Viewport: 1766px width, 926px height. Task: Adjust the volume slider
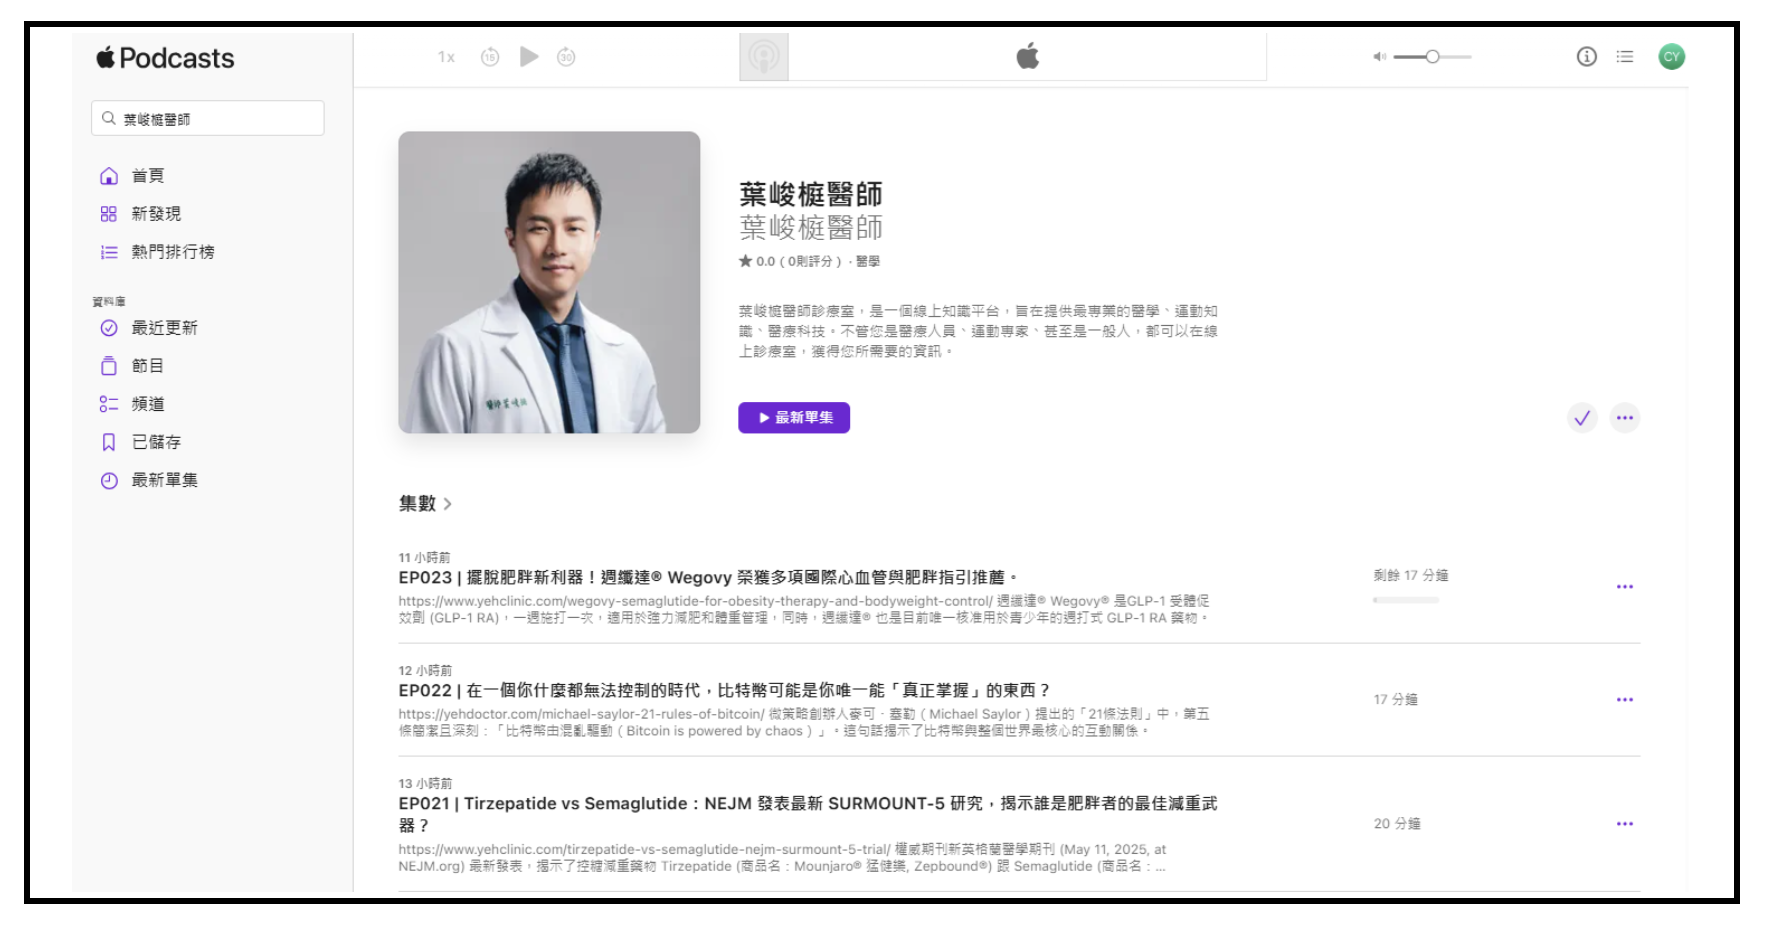1432,57
